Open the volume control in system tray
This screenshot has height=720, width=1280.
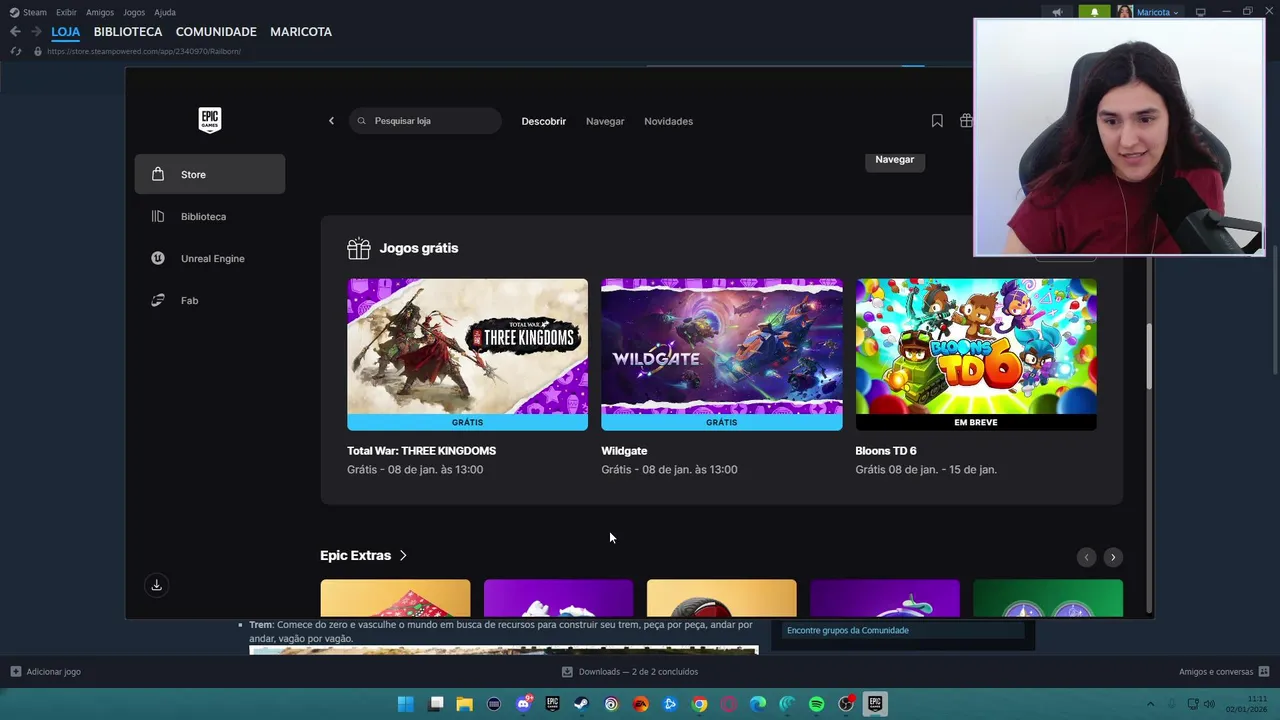coord(1209,704)
